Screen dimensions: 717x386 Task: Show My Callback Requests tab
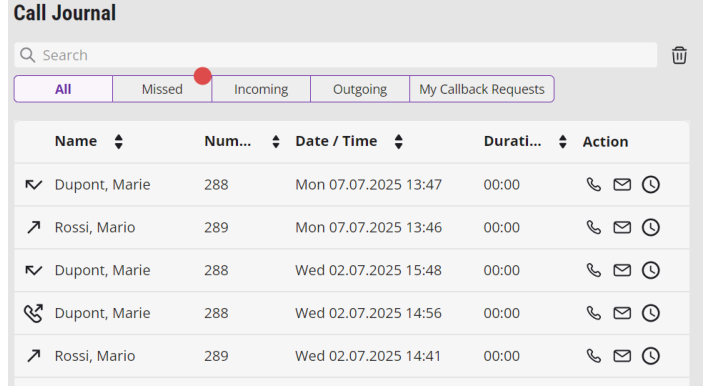[482, 89]
